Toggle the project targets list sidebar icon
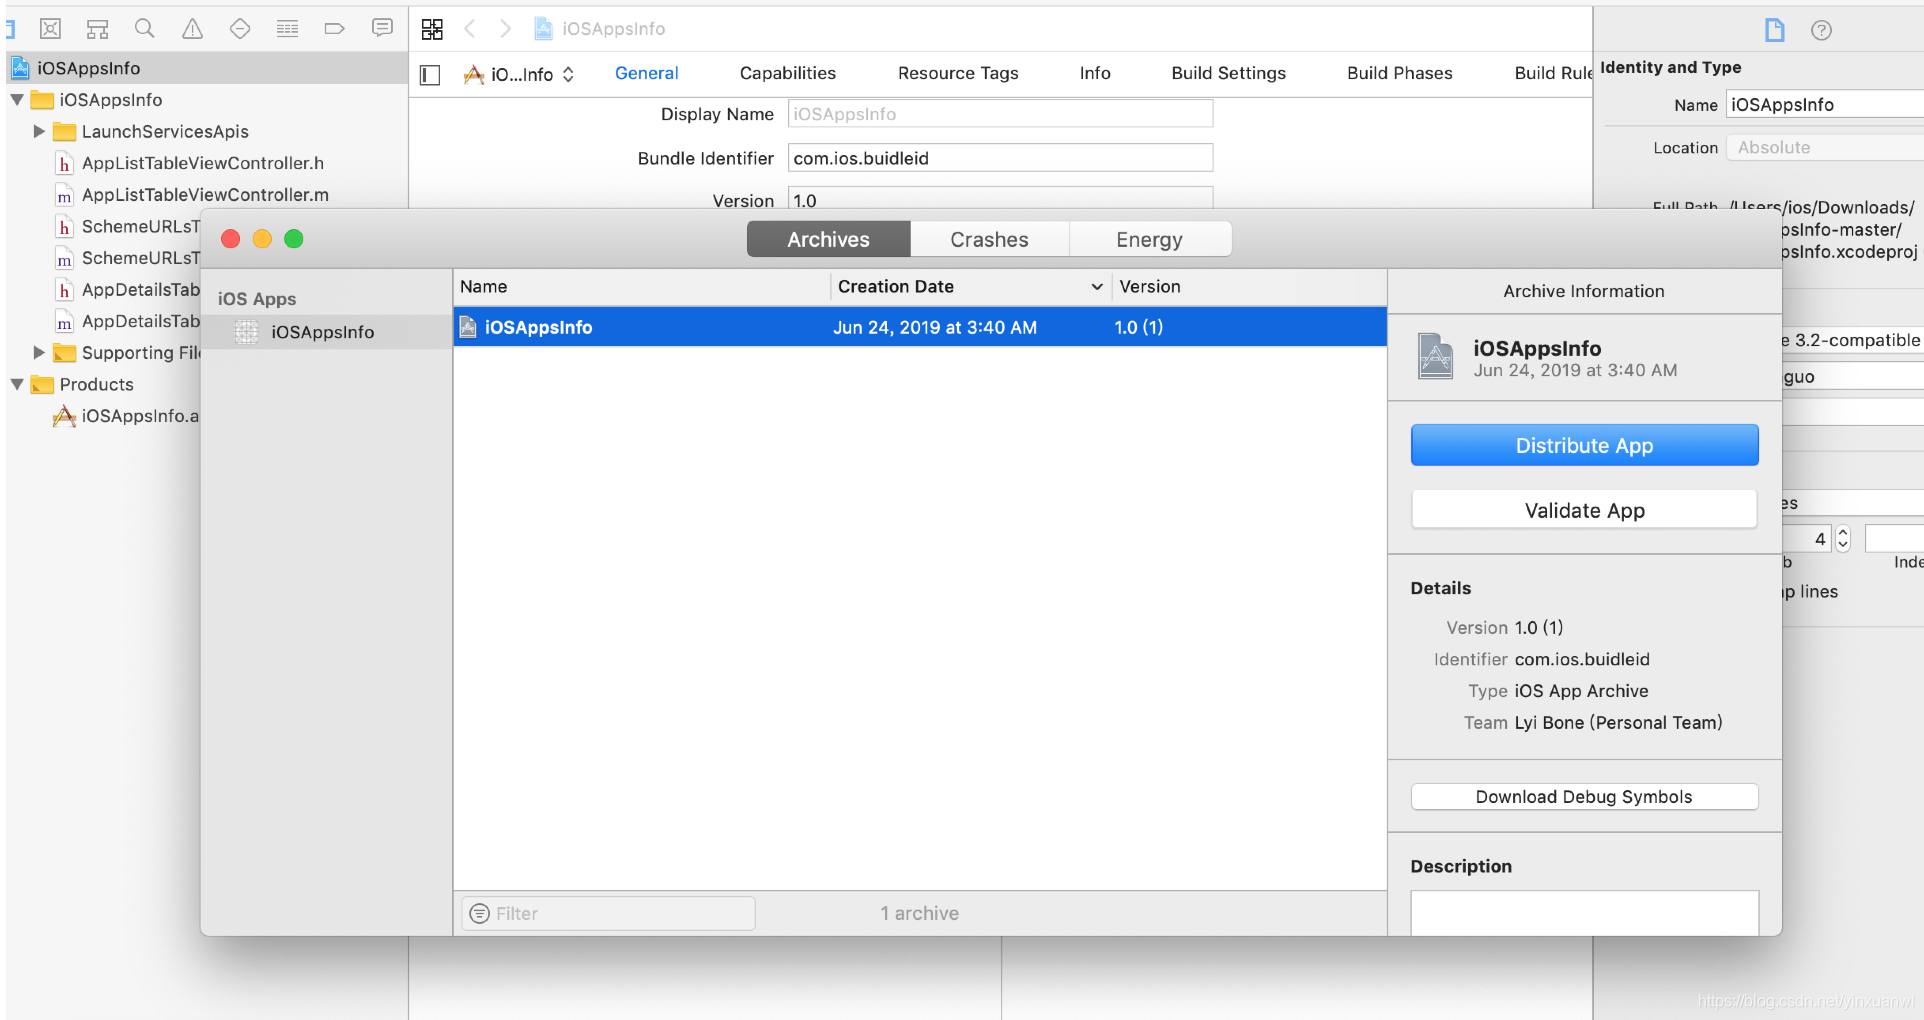The width and height of the screenshot is (1924, 1020). point(430,75)
